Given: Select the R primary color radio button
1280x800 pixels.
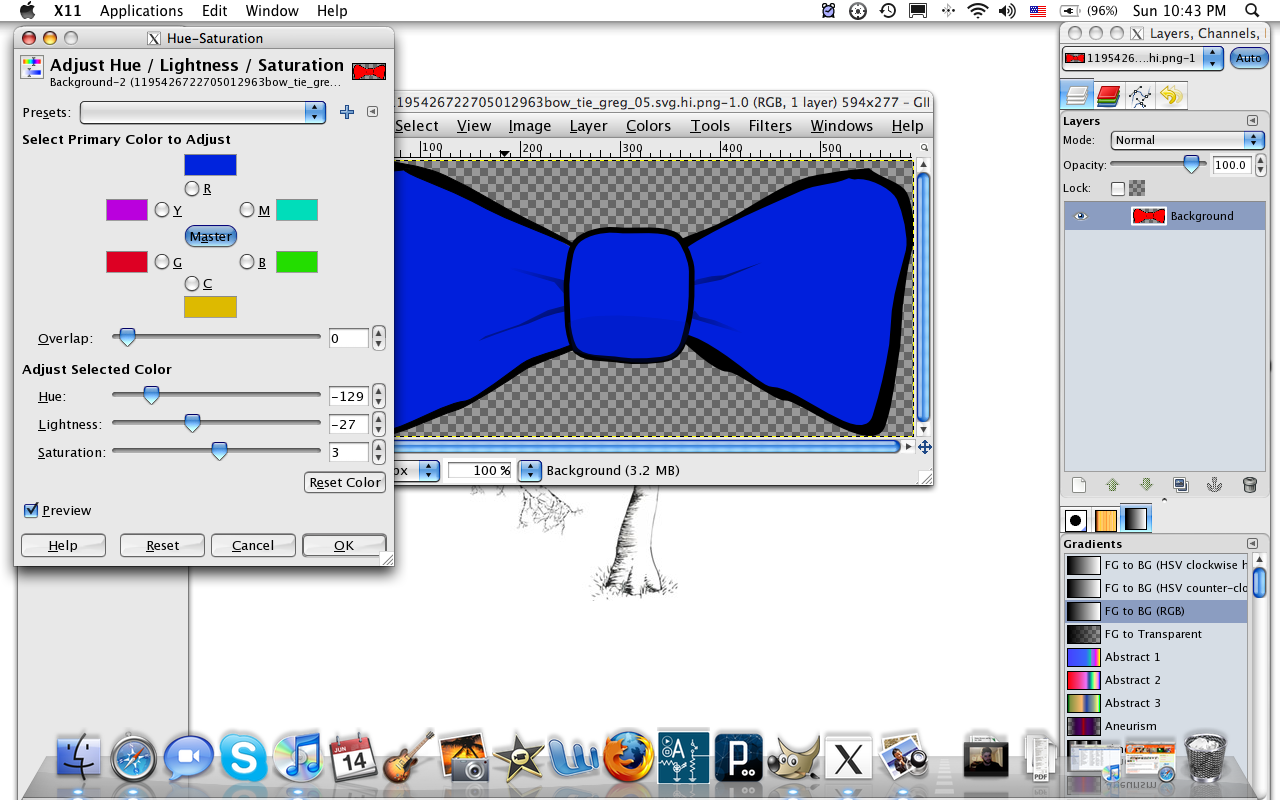Looking at the screenshot, I should pos(192,188).
